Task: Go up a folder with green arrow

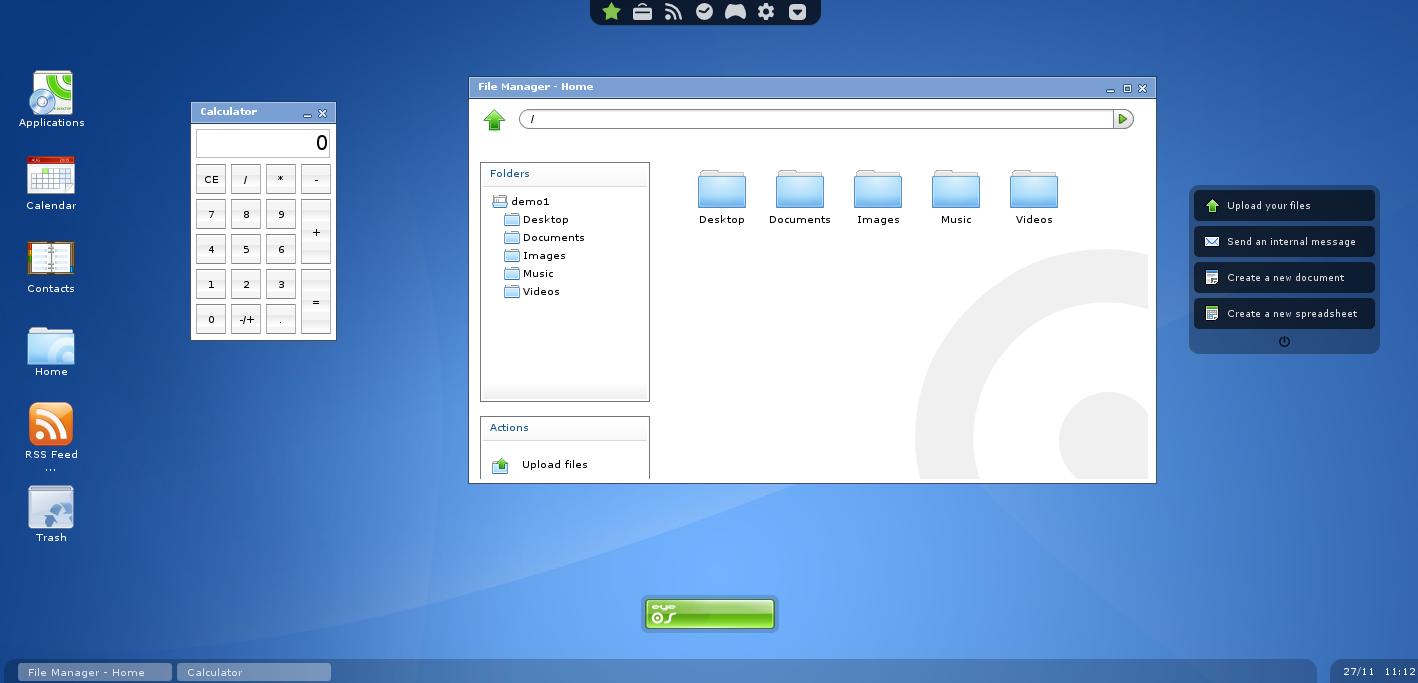Action: coord(494,120)
